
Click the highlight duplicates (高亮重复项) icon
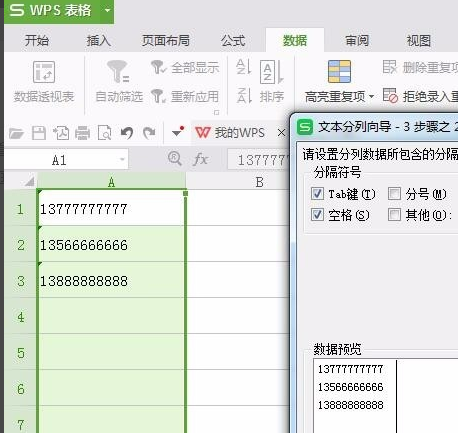click(x=339, y=71)
